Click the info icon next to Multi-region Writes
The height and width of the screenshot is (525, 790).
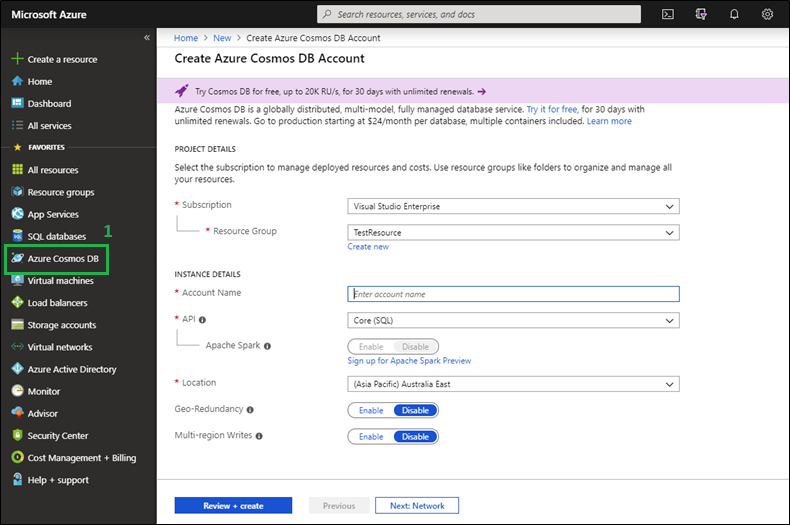[x=258, y=436]
